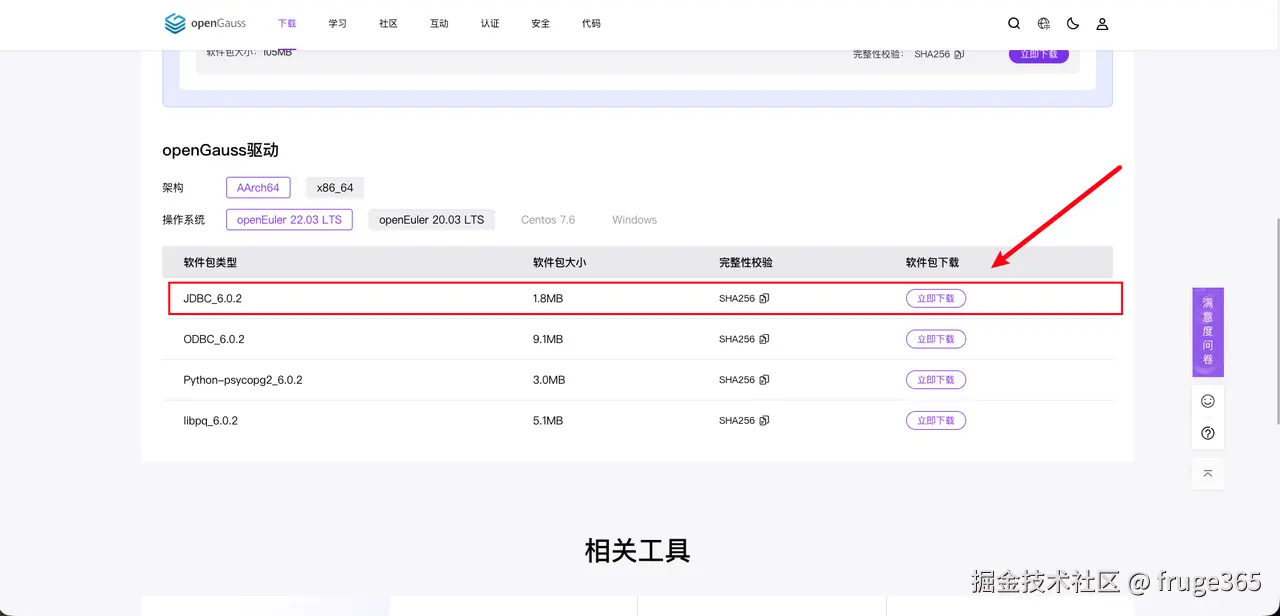Viewport: 1280px width, 616px height.
Task: Switch site language via the globe icon
Action: 1043,23
